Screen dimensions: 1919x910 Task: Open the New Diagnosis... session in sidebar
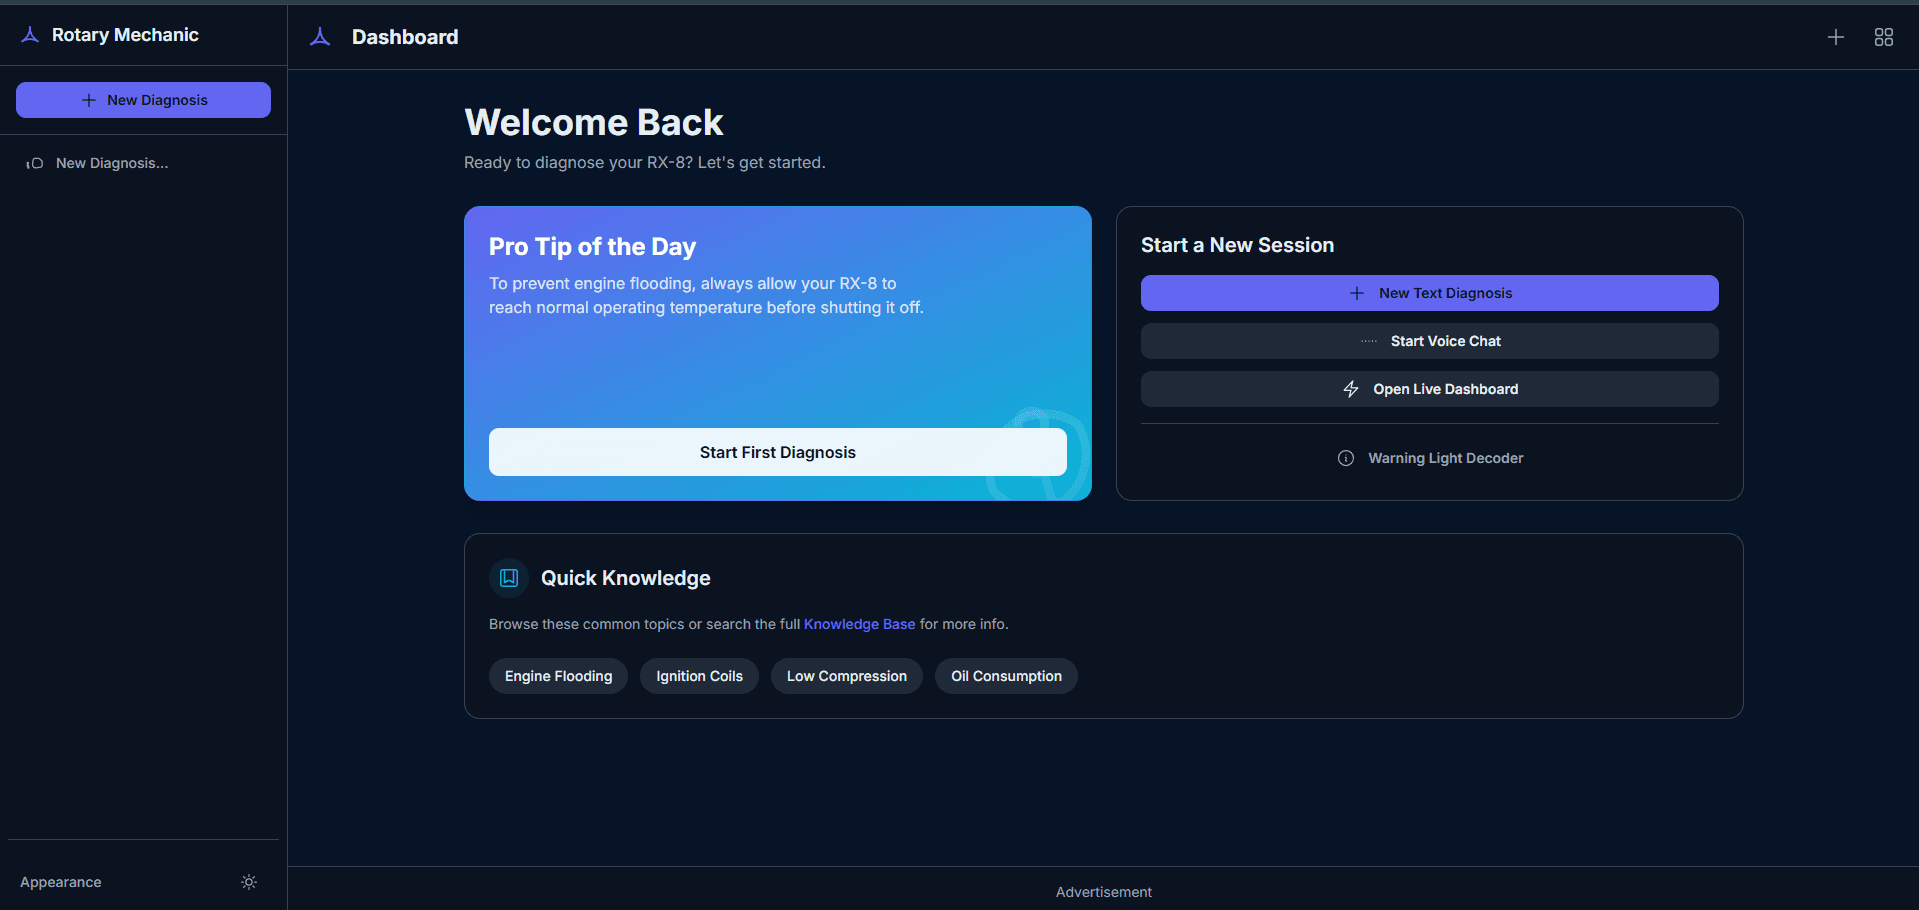112,163
